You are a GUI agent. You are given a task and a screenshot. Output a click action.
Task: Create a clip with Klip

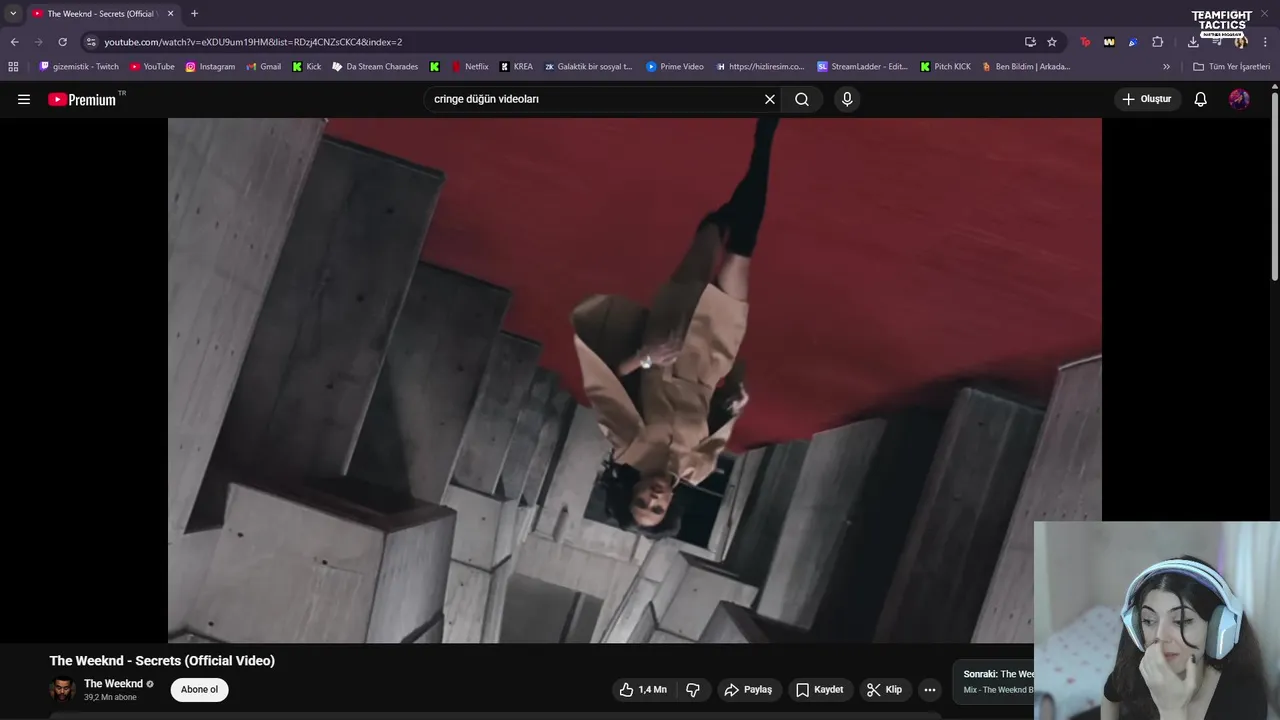[x=885, y=690]
